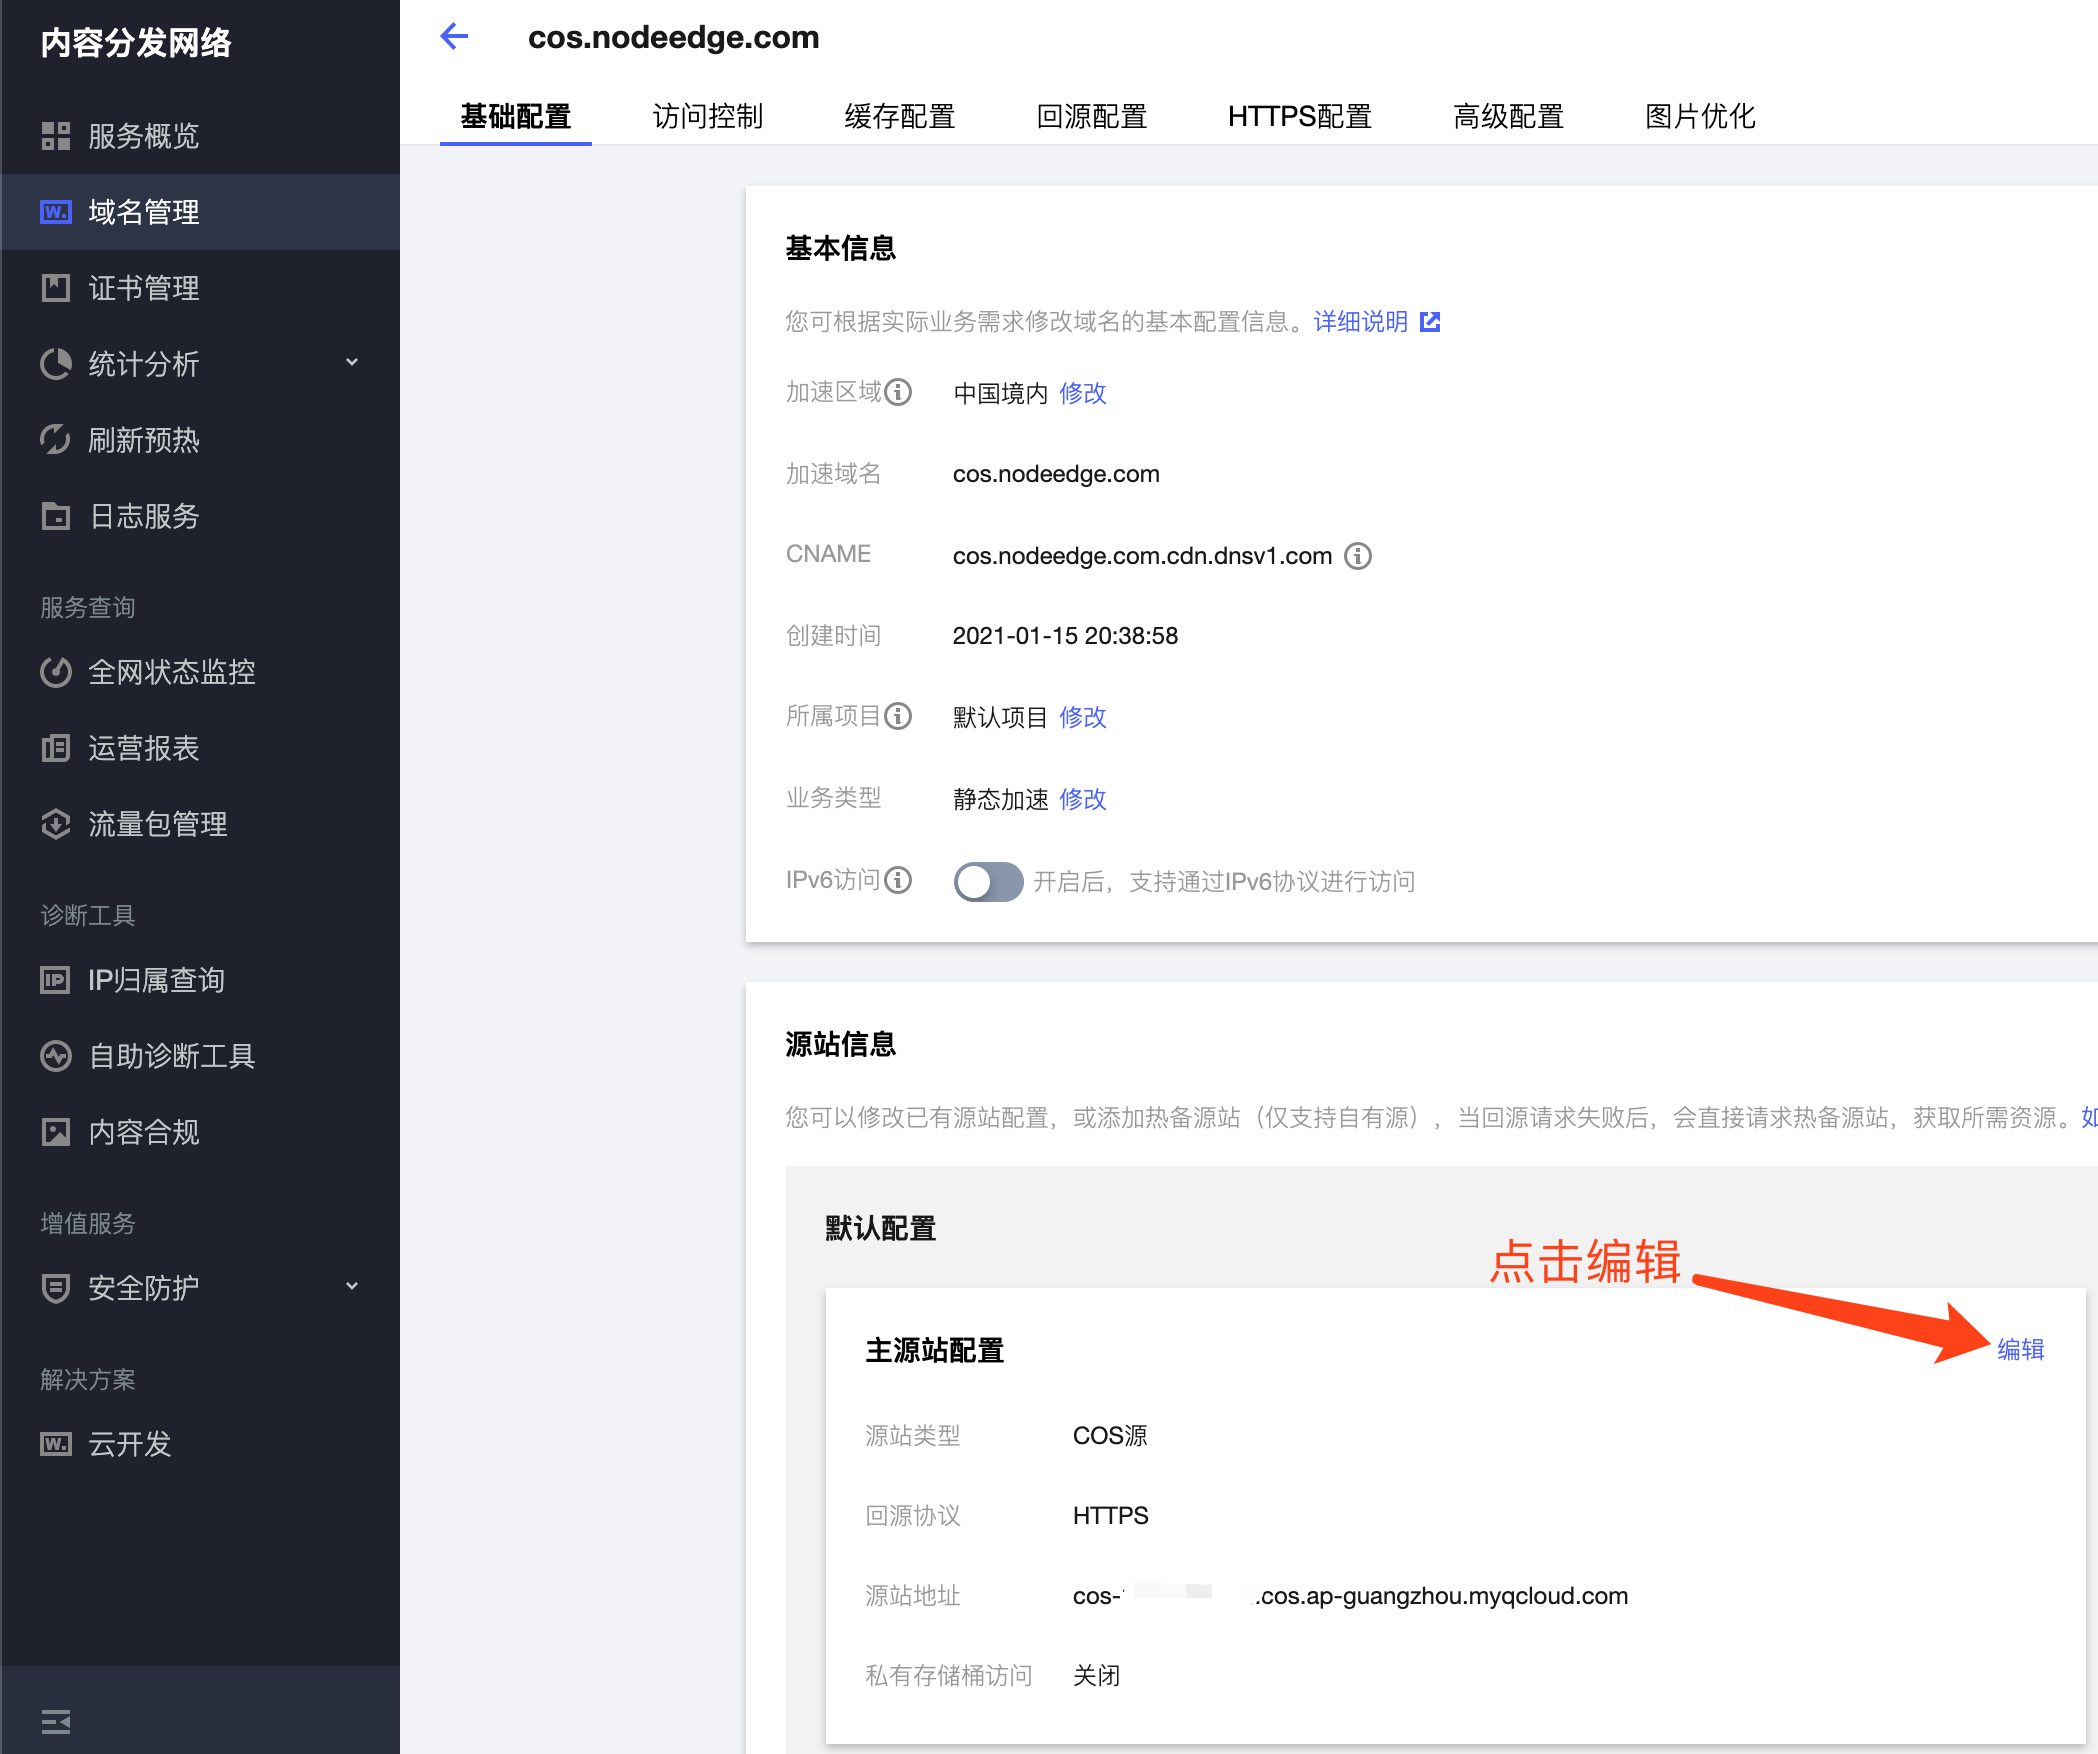Click the 内容分发网络 sidebar title

click(136, 43)
